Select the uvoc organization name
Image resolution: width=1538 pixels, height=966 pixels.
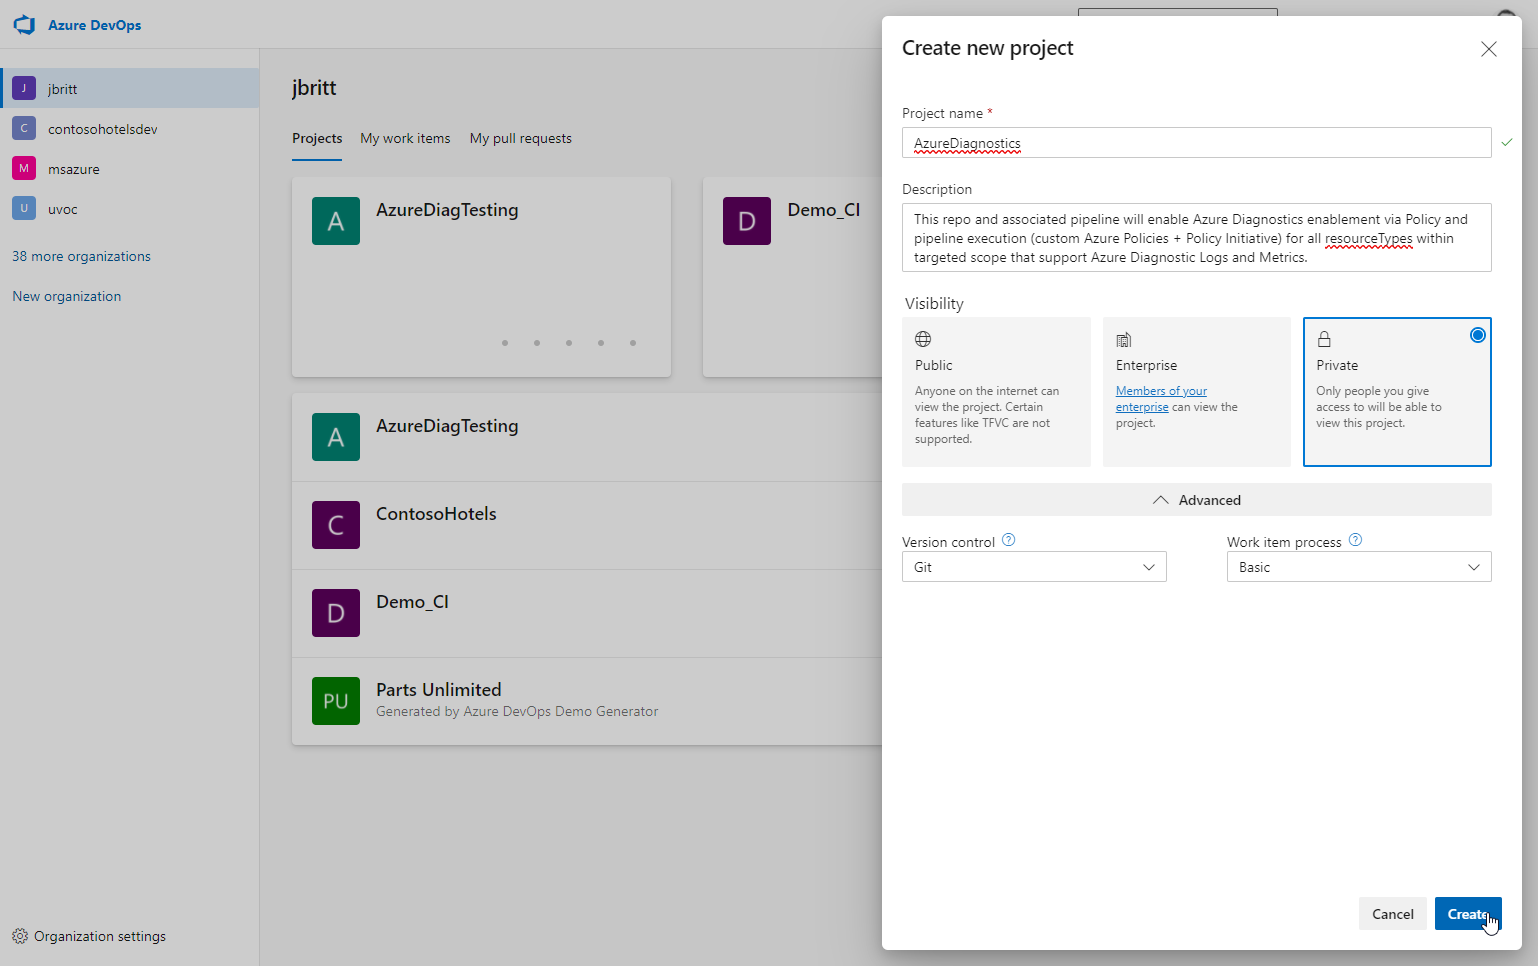pos(62,209)
